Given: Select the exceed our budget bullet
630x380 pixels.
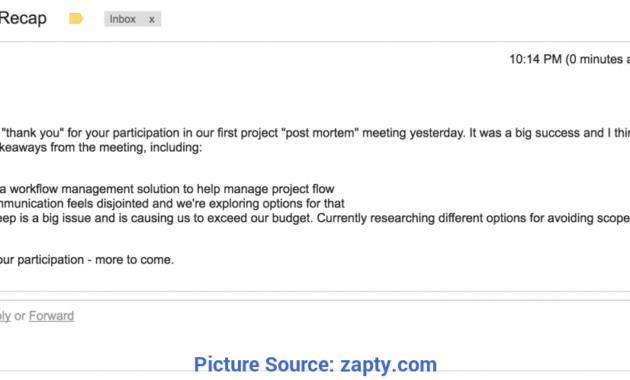Looking at the screenshot, I should [315, 218].
